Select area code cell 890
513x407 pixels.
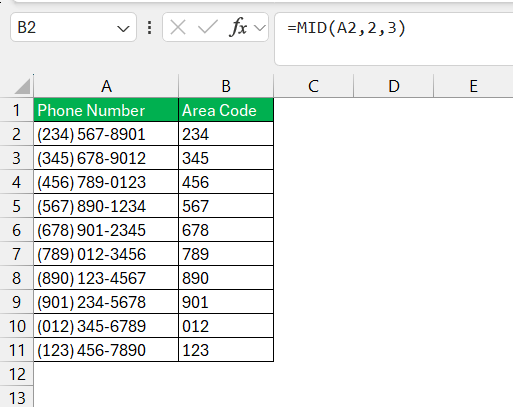(226, 278)
